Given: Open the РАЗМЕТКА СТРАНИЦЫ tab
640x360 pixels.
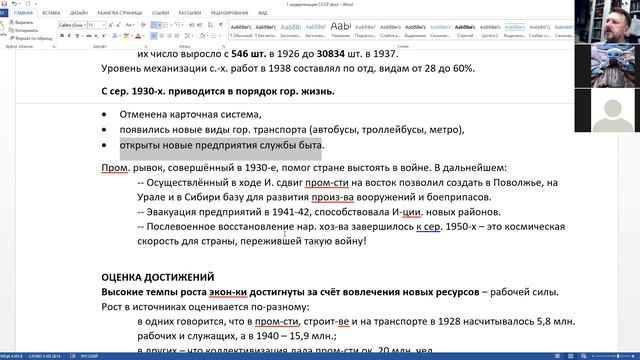Looking at the screenshot, I should tap(120, 13).
